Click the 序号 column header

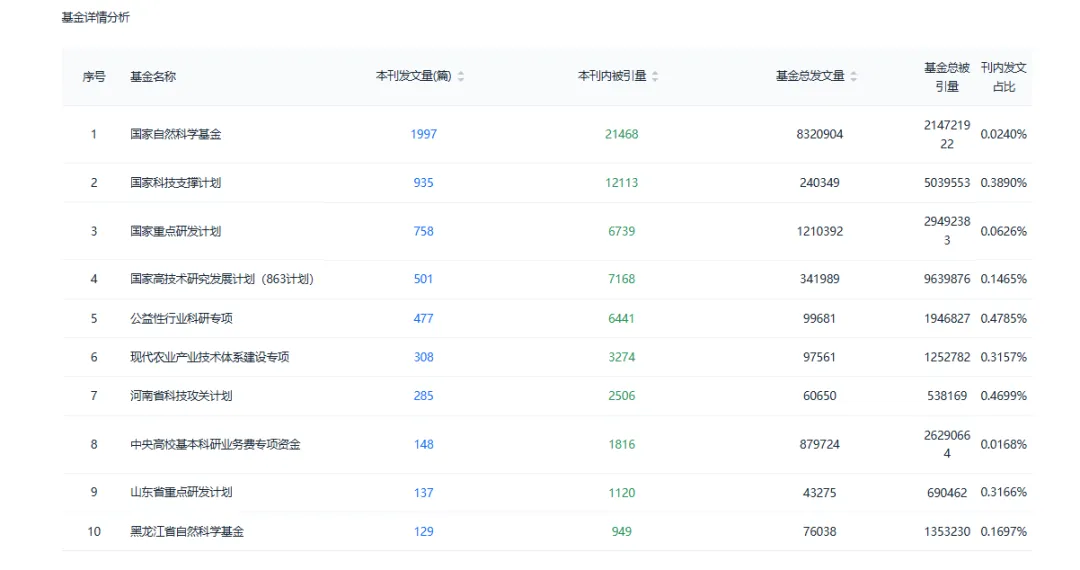pyautogui.click(x=94, y=76)
